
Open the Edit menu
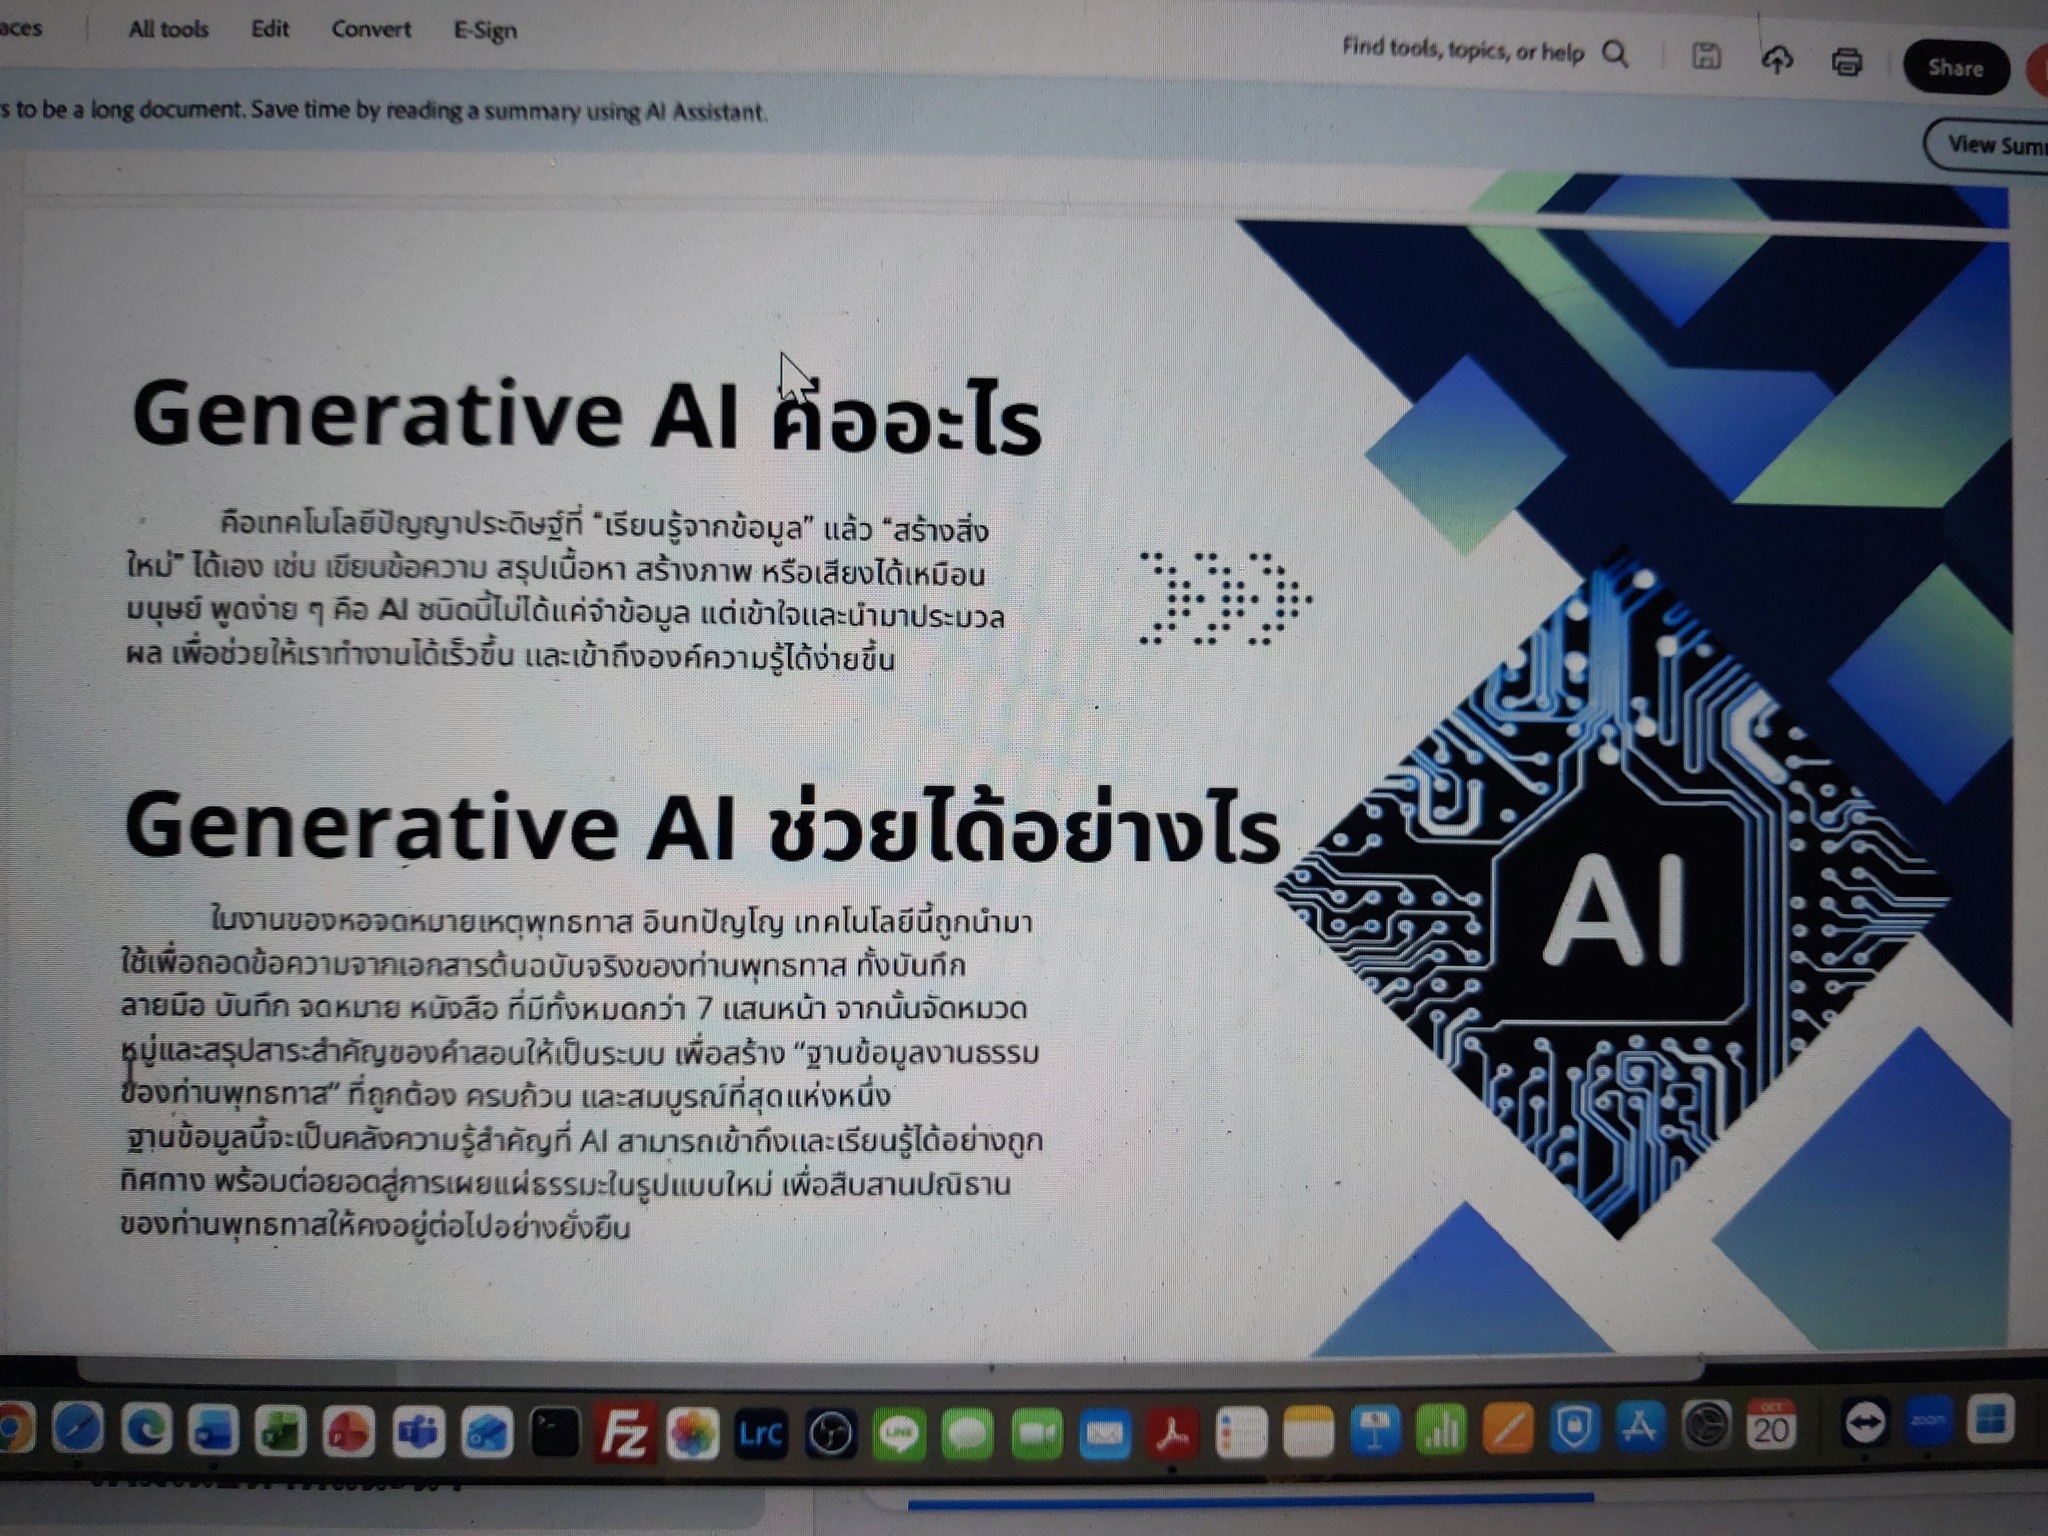click(270, 29)
